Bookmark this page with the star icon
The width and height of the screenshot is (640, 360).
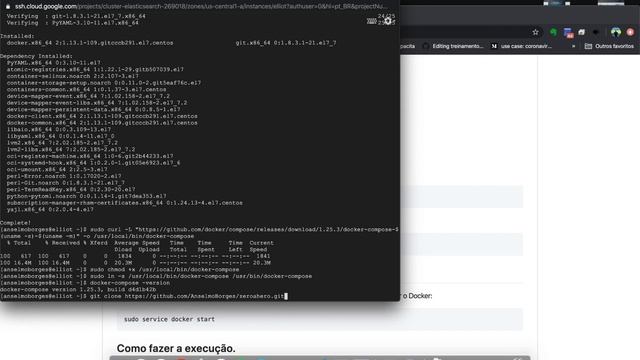[x=536, y=32]
